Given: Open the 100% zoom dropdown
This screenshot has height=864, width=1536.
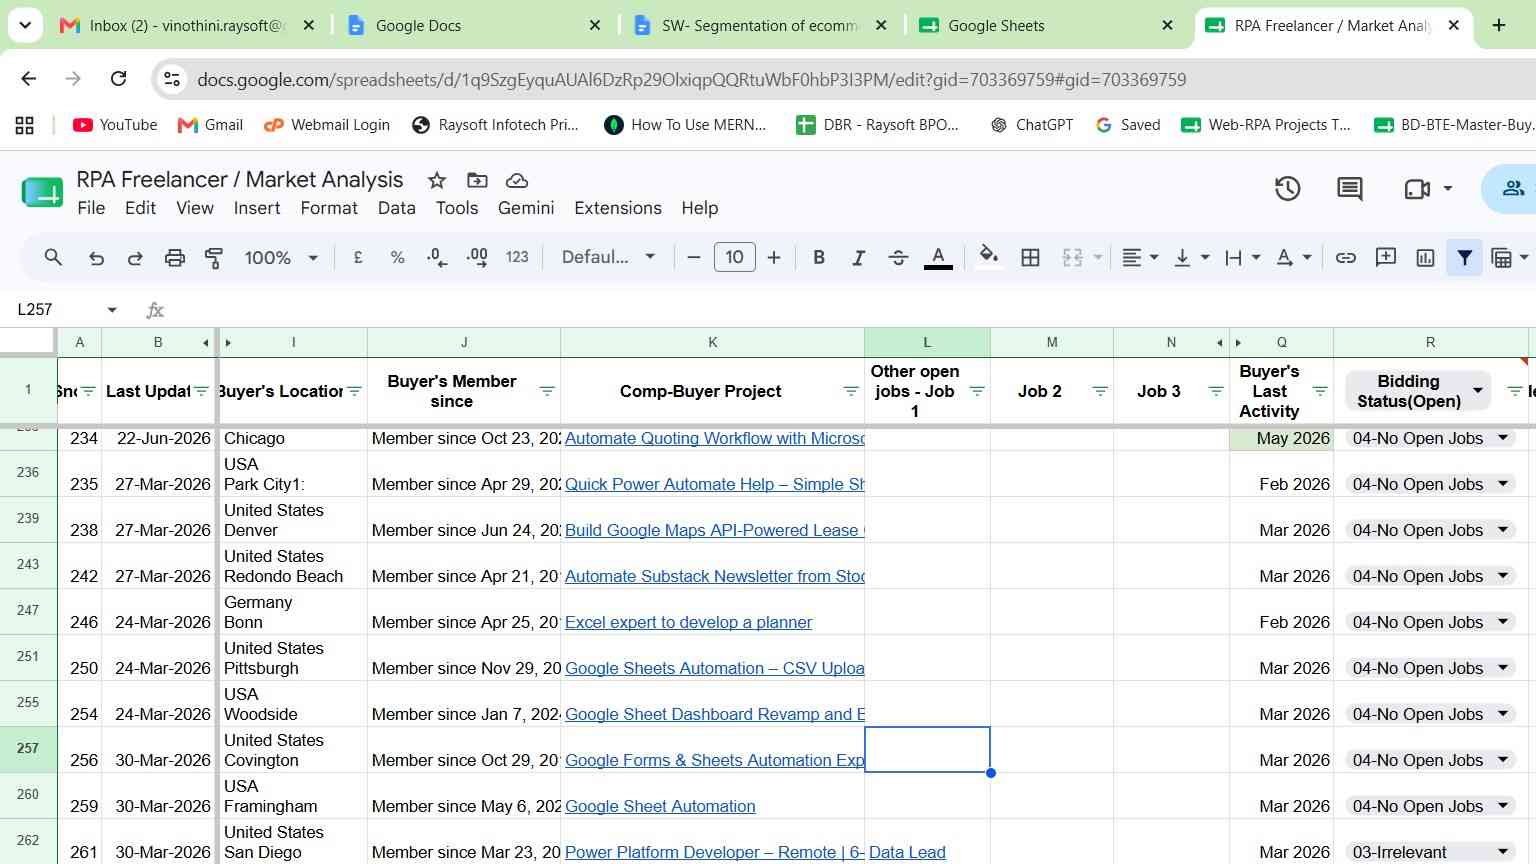Looking at the screenshot, I should pyautogui.click(x=281, y=257).
